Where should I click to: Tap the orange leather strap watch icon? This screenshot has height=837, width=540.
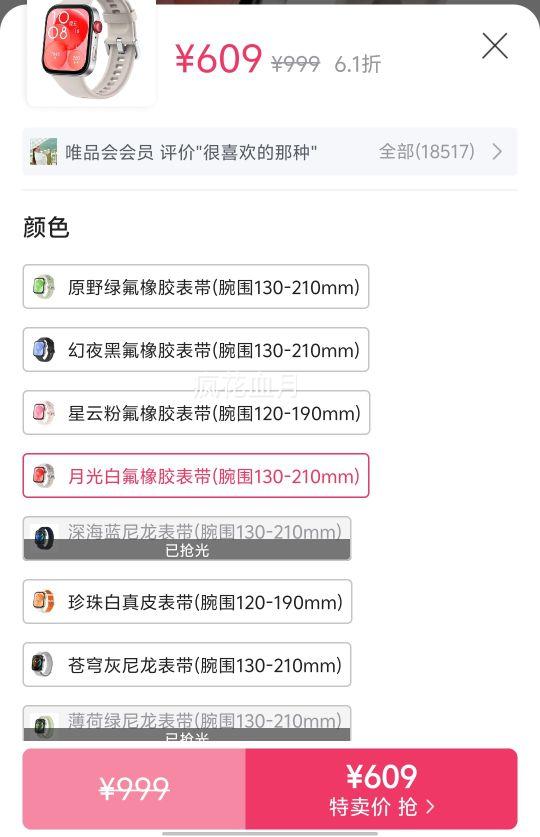43,602
